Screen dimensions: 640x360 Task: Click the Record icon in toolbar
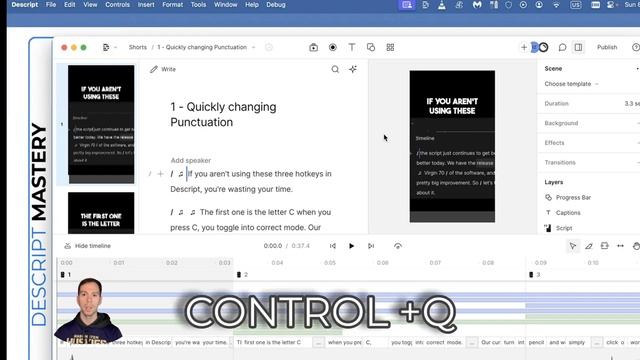click(333, 47)
